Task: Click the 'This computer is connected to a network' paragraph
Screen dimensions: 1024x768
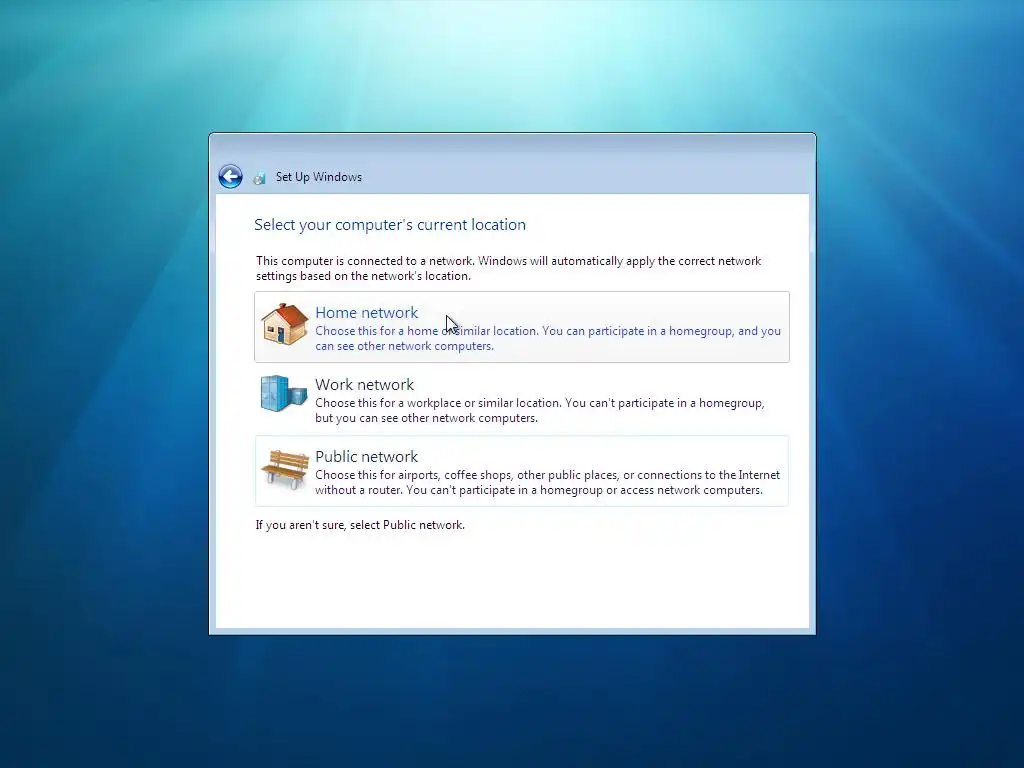Action: (508, 268)
